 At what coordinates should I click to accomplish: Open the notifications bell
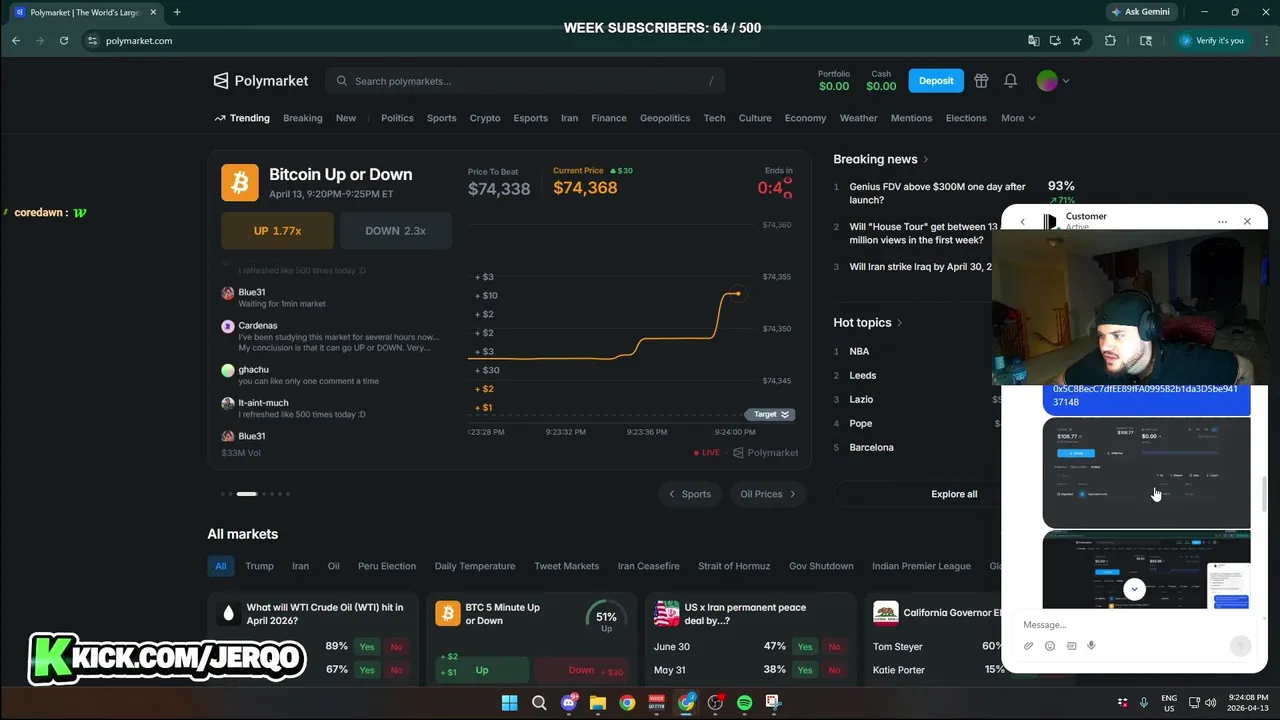click(1011, 81)
